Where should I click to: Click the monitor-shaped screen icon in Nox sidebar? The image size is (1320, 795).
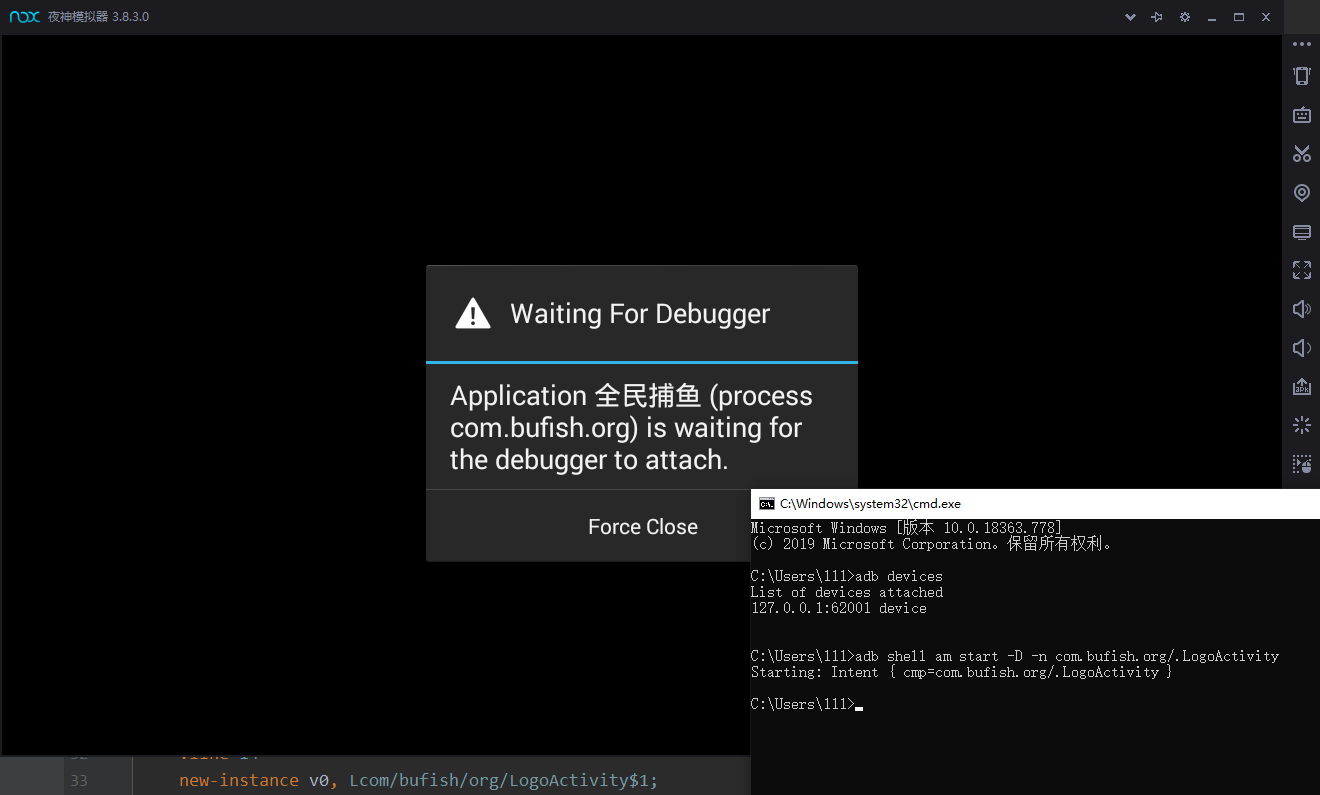coord(1301,232)
